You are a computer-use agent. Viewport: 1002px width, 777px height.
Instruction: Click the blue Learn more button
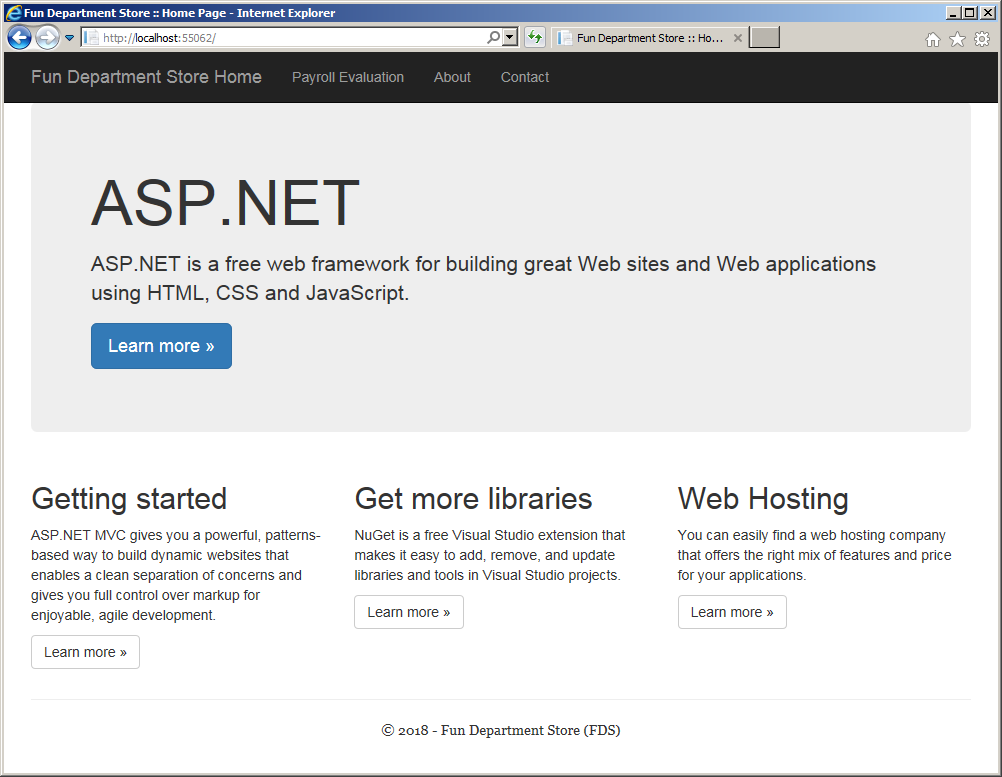click(x=161, y=346)
